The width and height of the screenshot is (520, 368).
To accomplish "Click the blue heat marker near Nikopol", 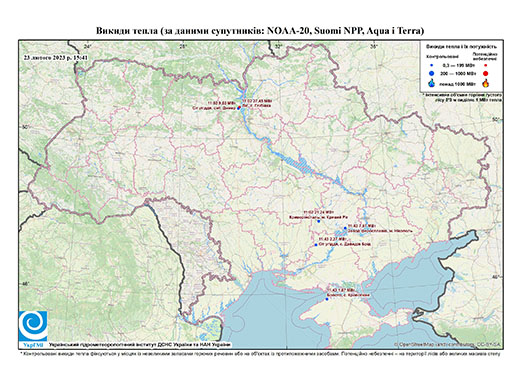I will pyautogui.click(x=345, y=228).
